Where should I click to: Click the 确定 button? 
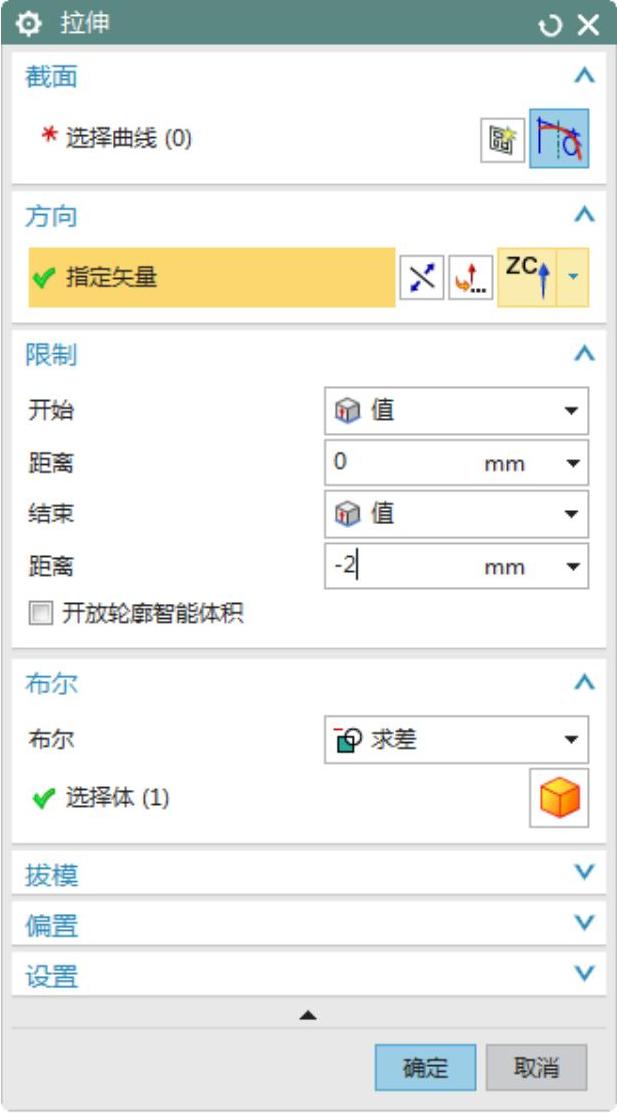(x=425, y=1067)
